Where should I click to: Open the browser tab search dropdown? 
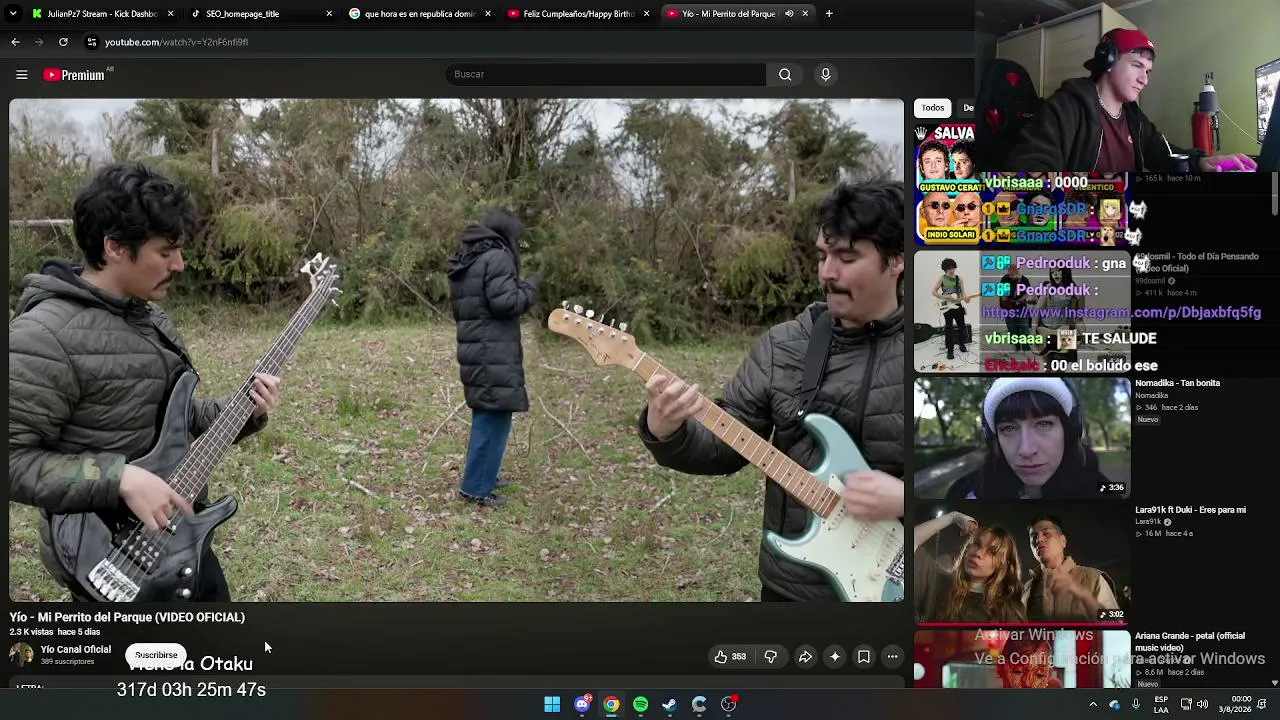[12, 14]
